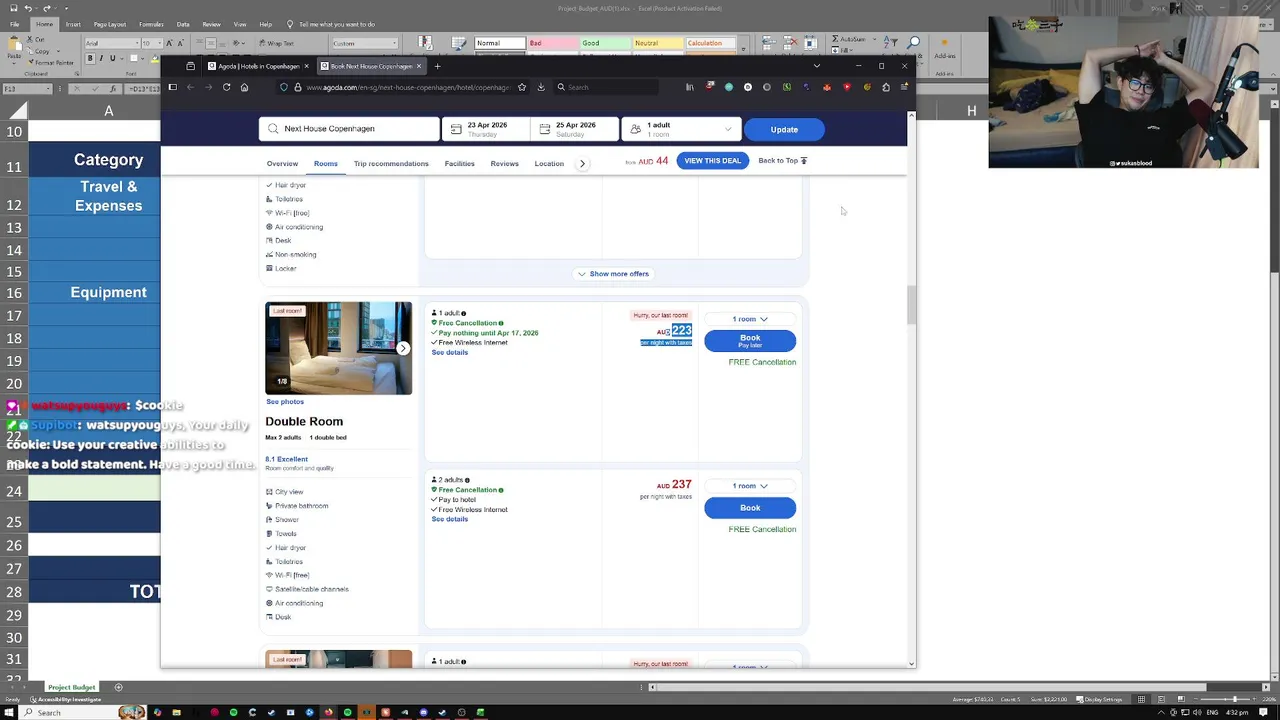Image resolution: width=1280 pixels, height=720 pixels.
Task: Open Trip recommendations section tab
Action: pos(391,163)
